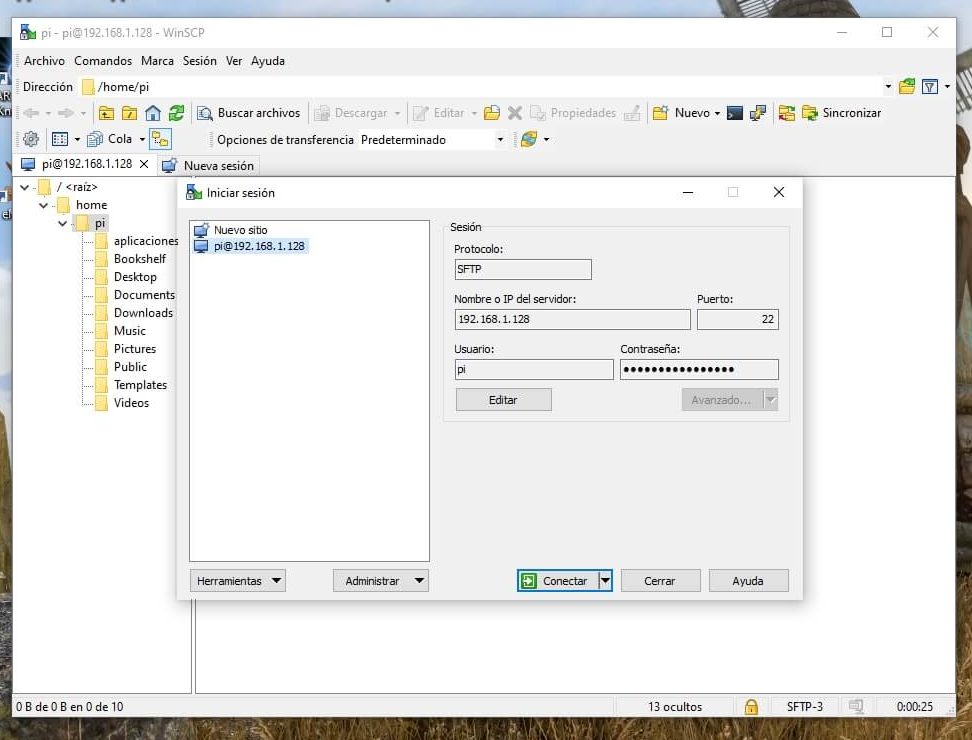The width and height of the screenshot is (972, 740).
Task: Click the 13 ocultos status entry
Action: pos(675,707)
